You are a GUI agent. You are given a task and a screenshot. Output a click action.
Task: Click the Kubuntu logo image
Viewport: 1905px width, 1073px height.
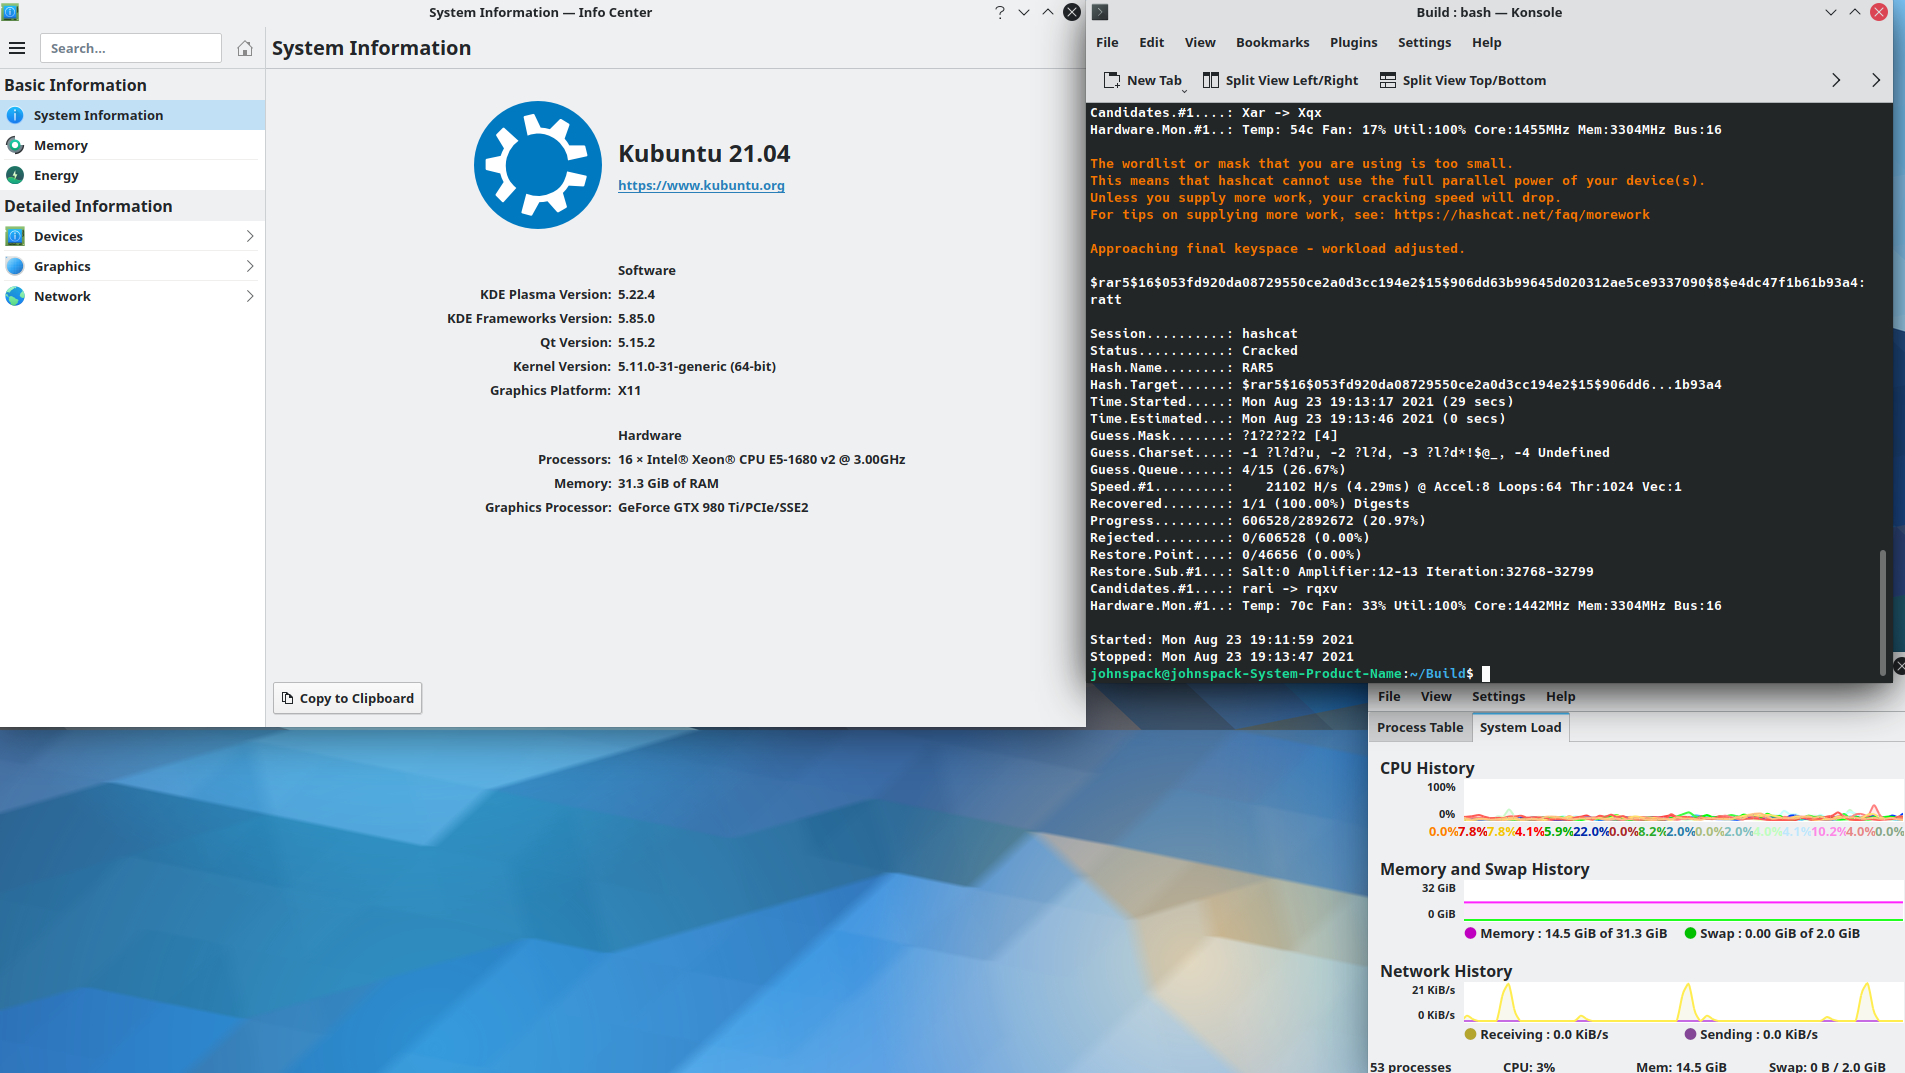point(538,165)
